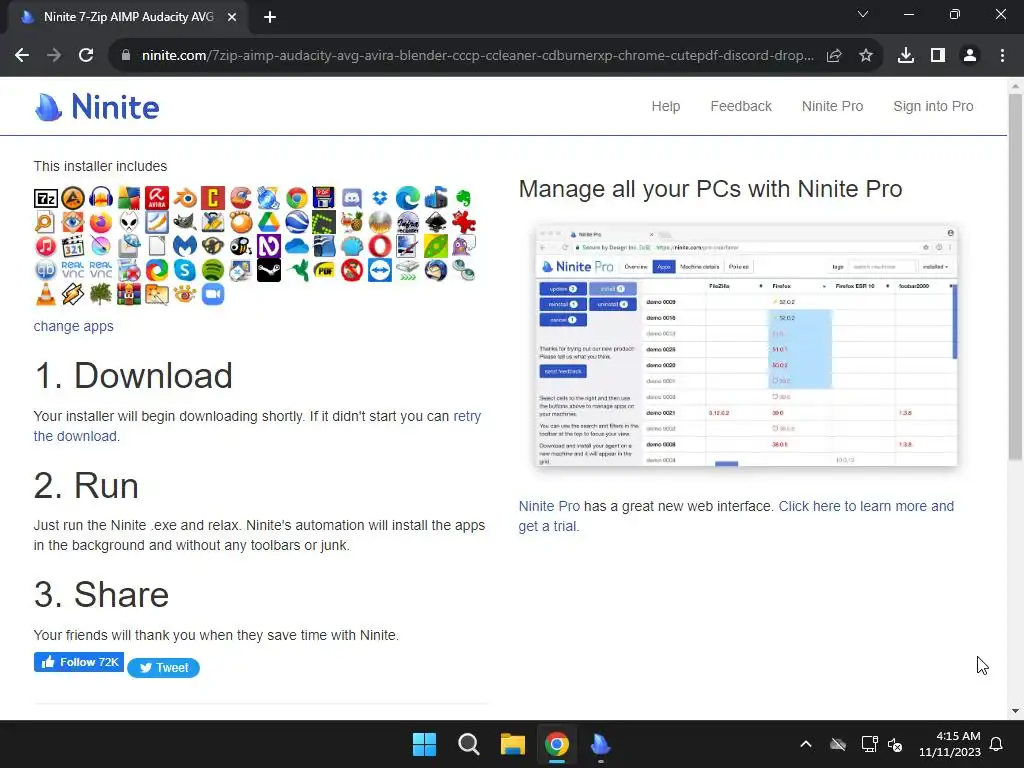This screenshot has height=768, width=1024.
Task: Click the Facebook Follow 72K button
Action: 78,662
